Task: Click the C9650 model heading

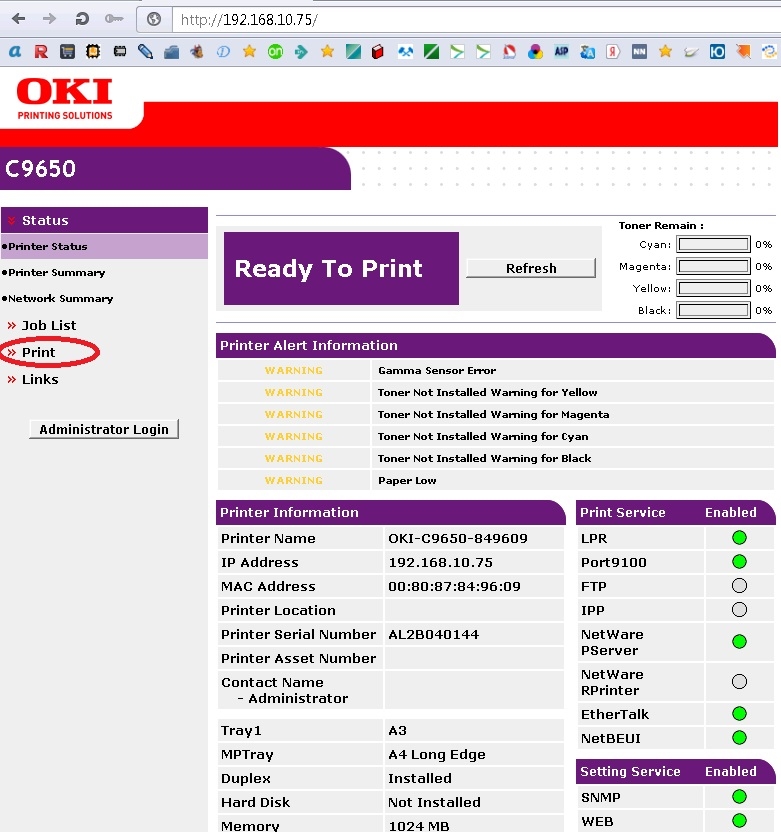Action: (x=40, y=169)
